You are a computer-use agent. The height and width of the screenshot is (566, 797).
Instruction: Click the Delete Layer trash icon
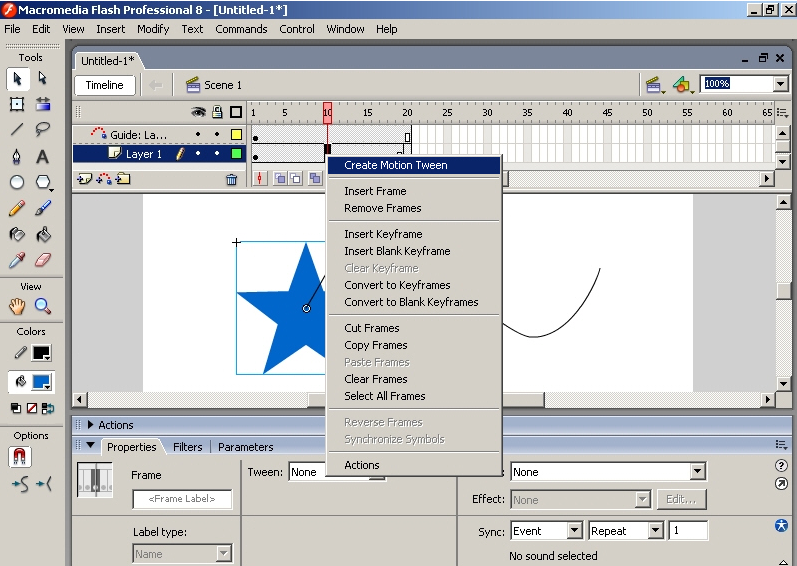coord(231,179)
